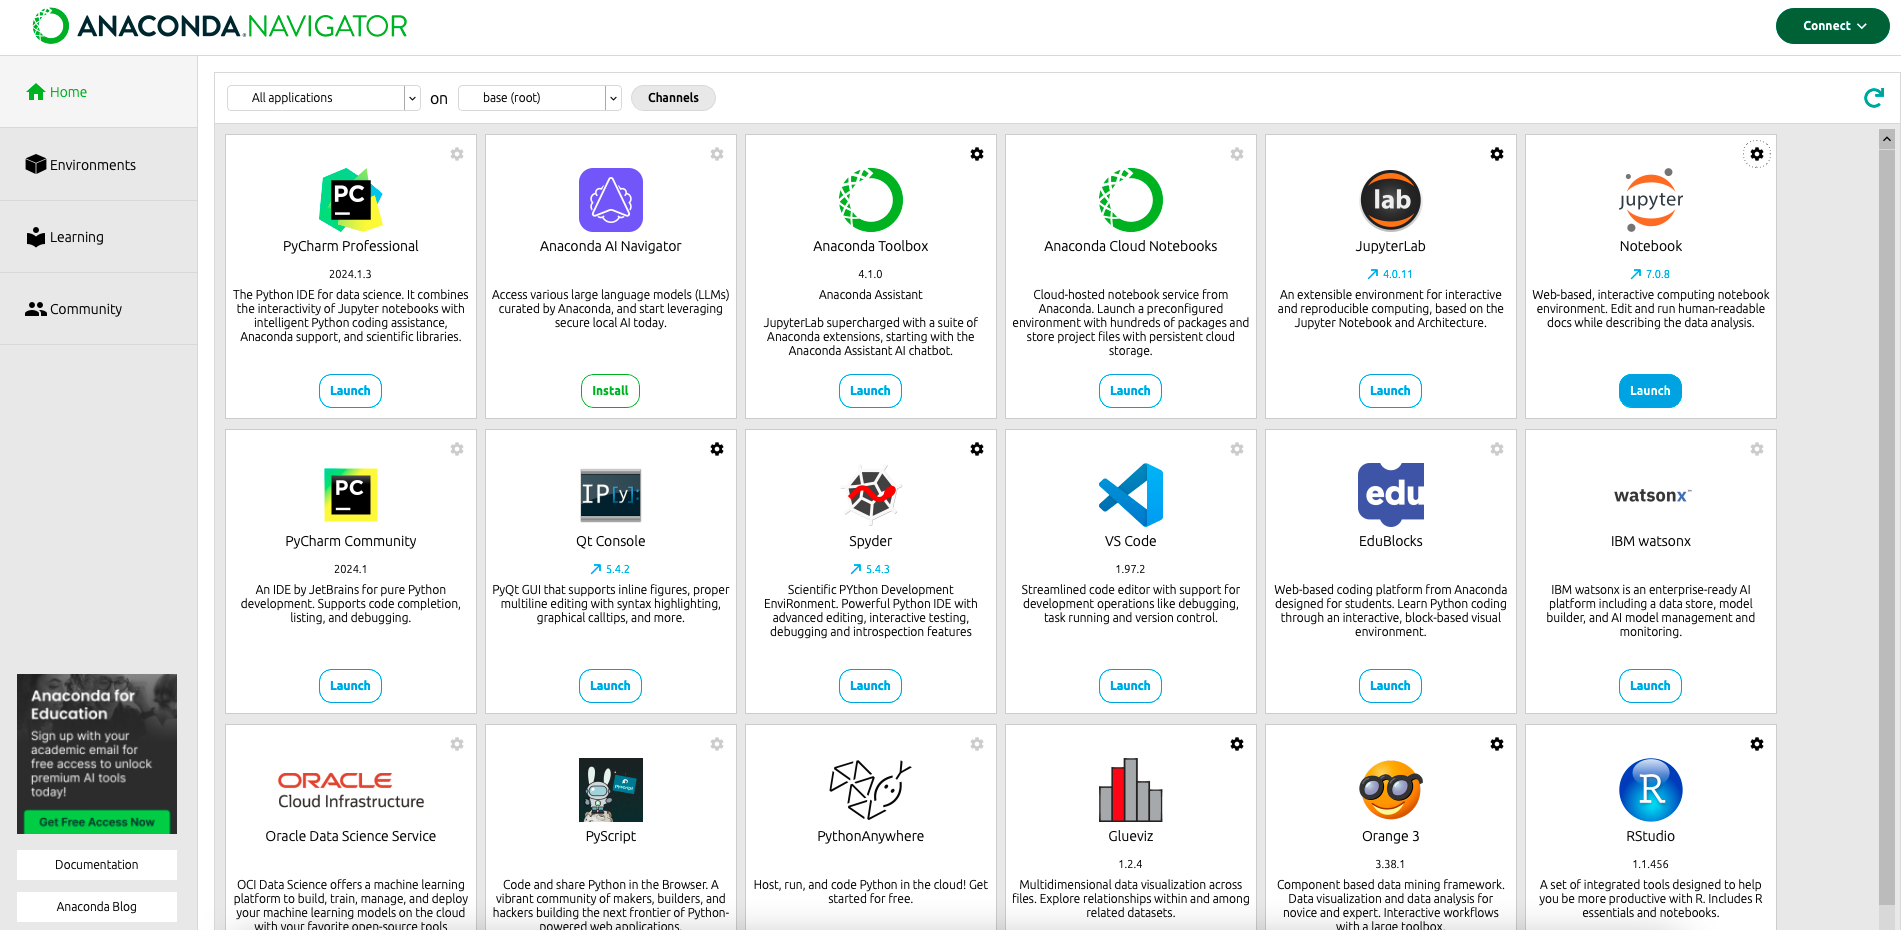Launch VS Code

pos(1130,686)
